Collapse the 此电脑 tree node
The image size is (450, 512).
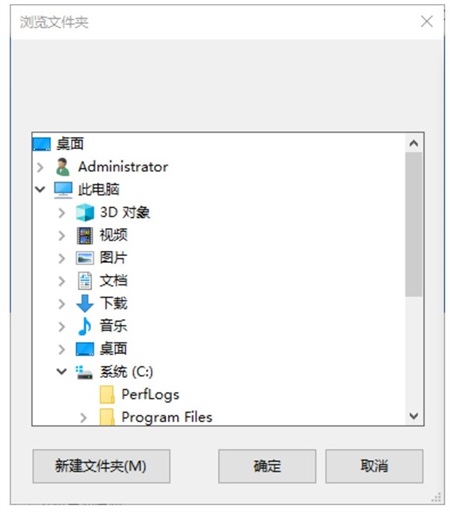(x=40, y=190)
